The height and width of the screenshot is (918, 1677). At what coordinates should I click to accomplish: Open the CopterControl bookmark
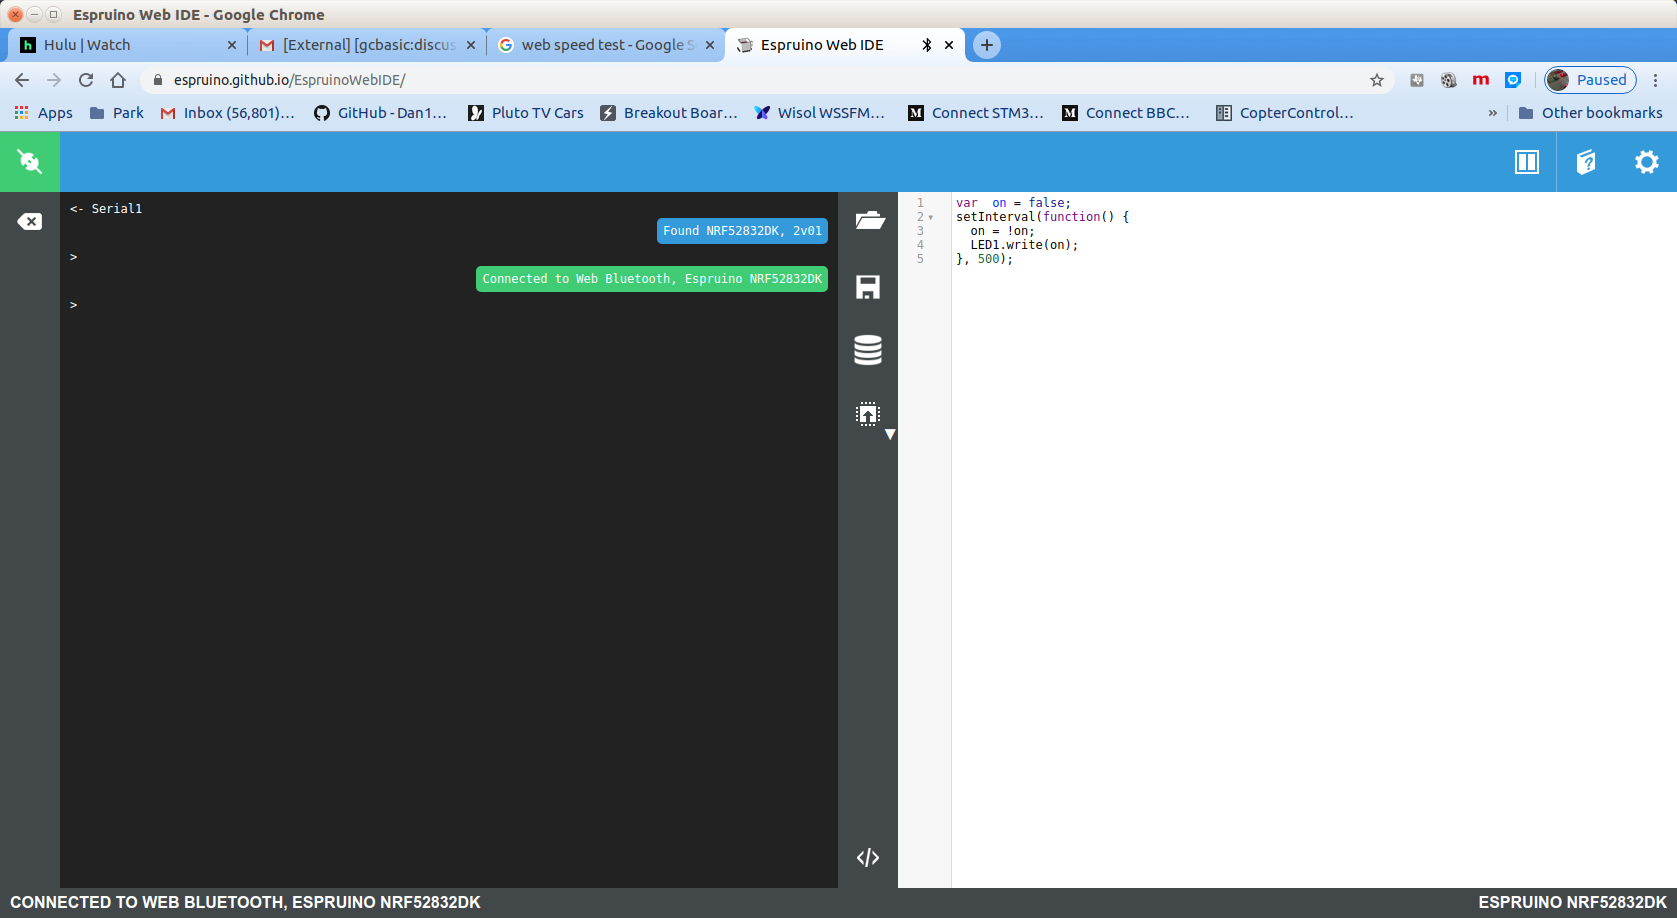1285,113
